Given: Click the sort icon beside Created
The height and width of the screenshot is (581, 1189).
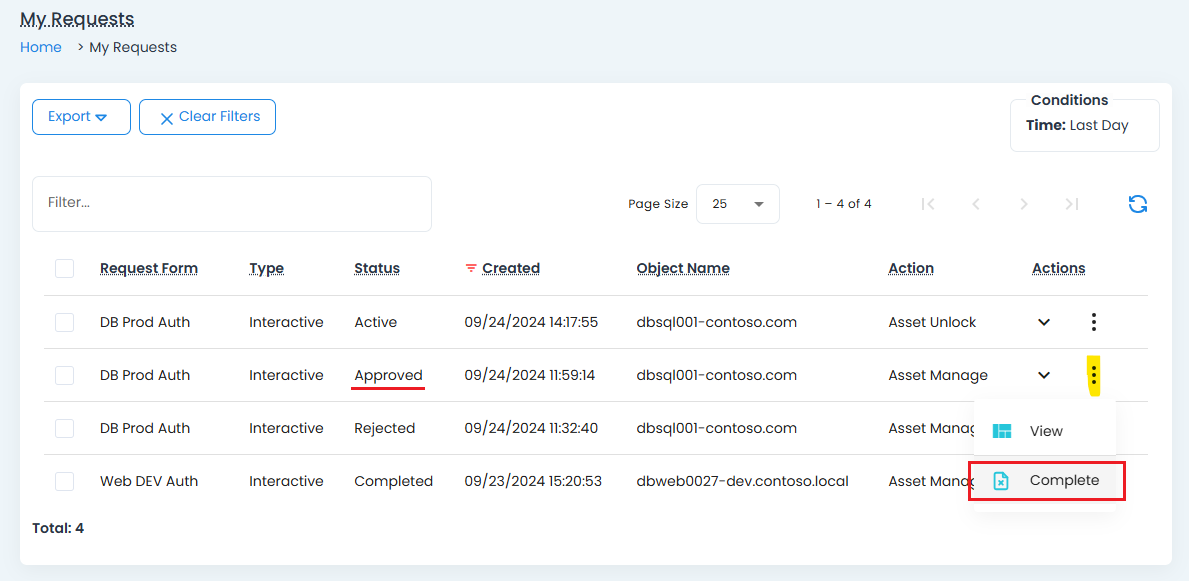Looking at the screenshot, I should (471, 268).
